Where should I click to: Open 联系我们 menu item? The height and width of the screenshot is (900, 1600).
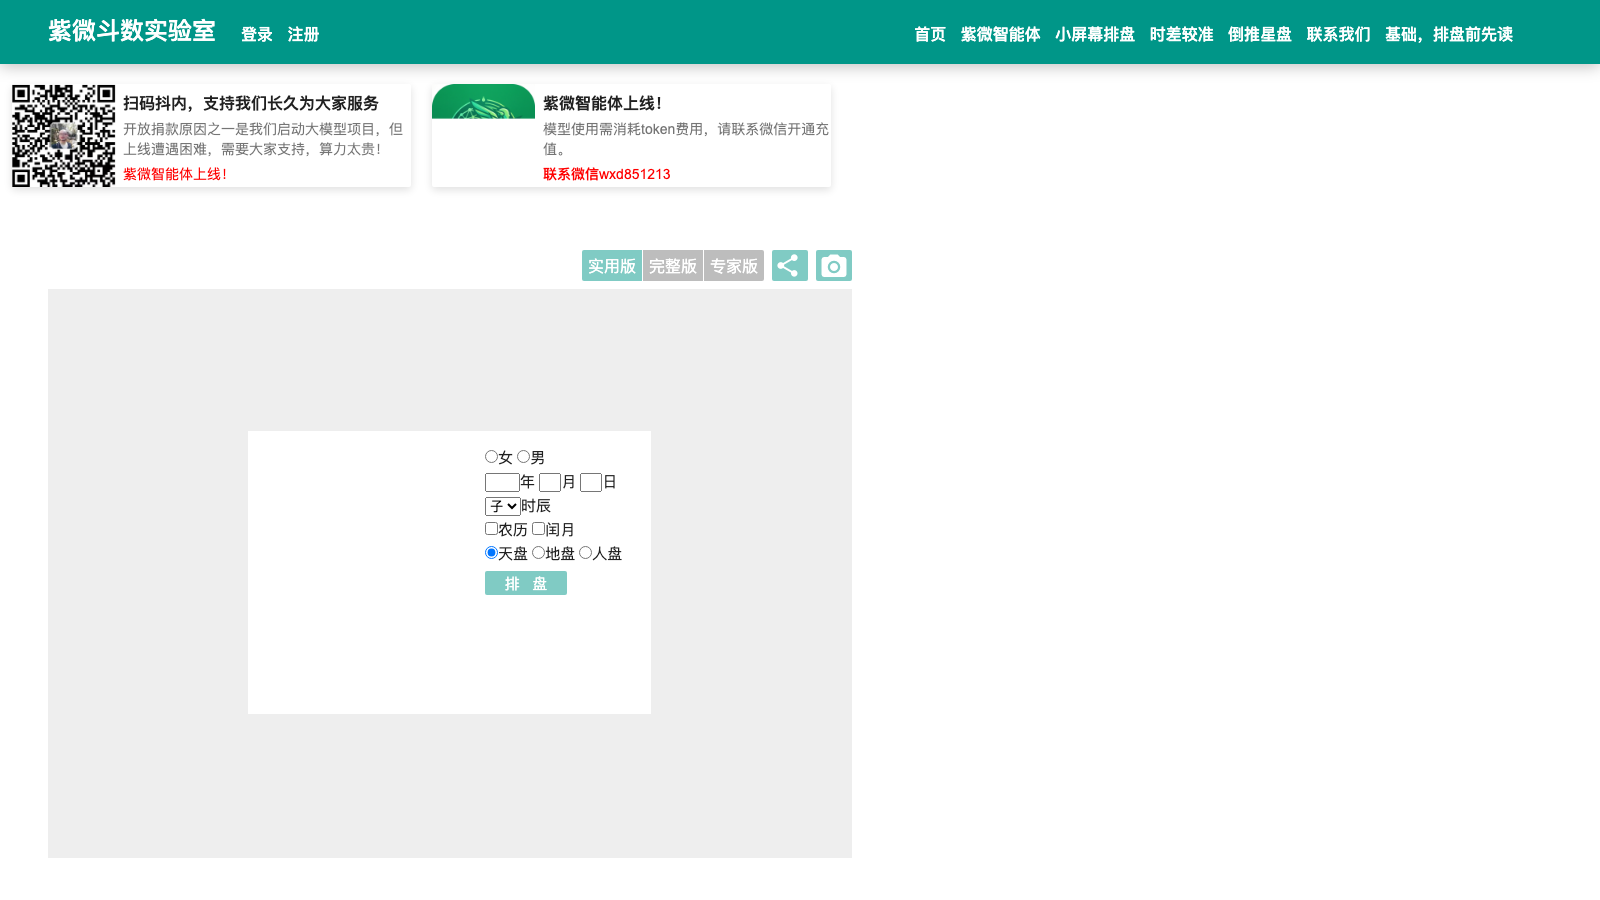1339,34
